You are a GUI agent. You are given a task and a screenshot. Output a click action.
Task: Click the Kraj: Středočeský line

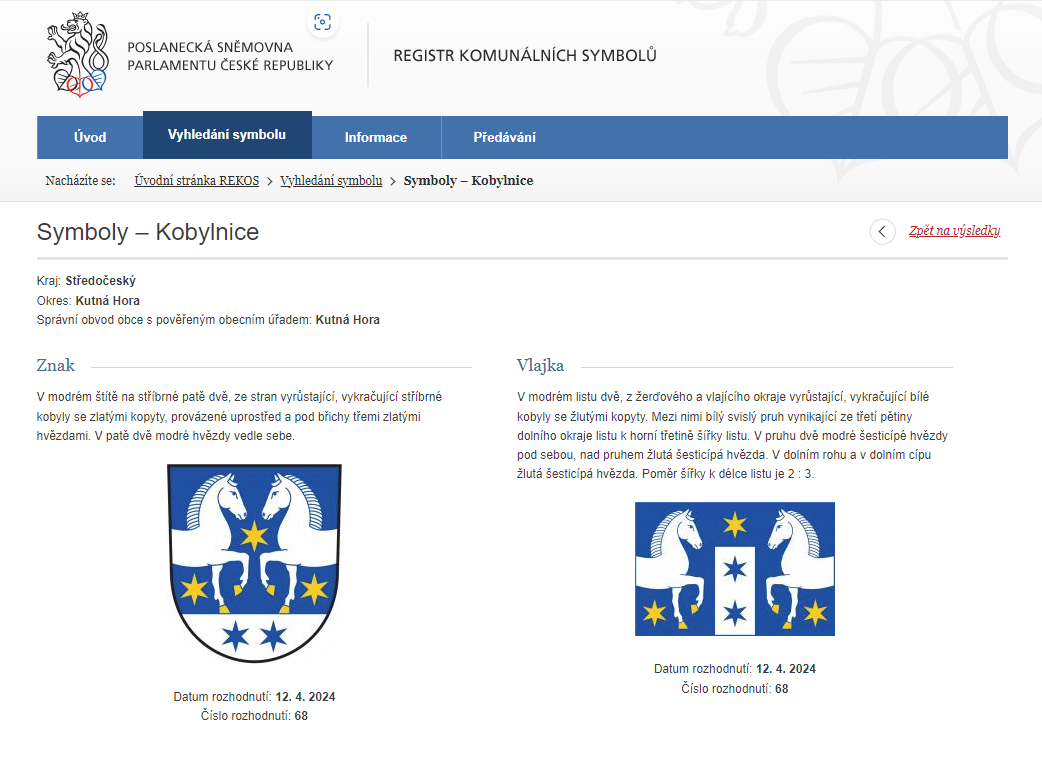pos(86,281)
